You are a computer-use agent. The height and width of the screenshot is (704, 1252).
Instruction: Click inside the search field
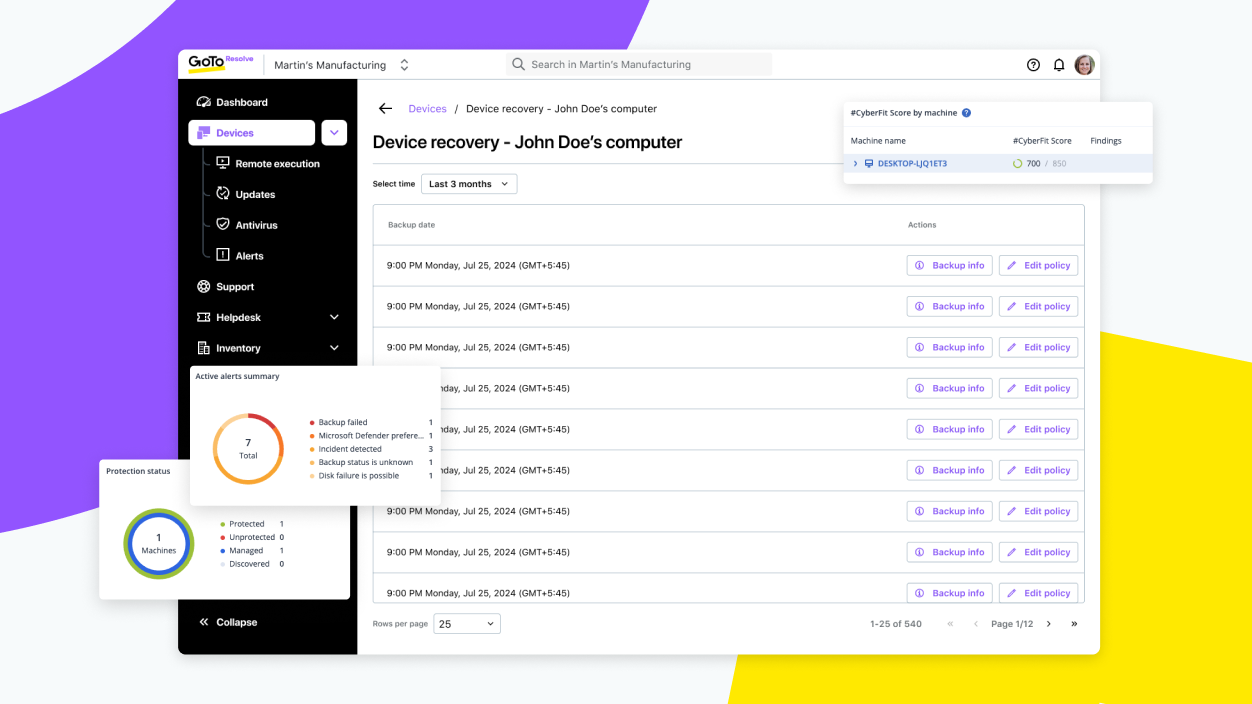click(640, 64)
